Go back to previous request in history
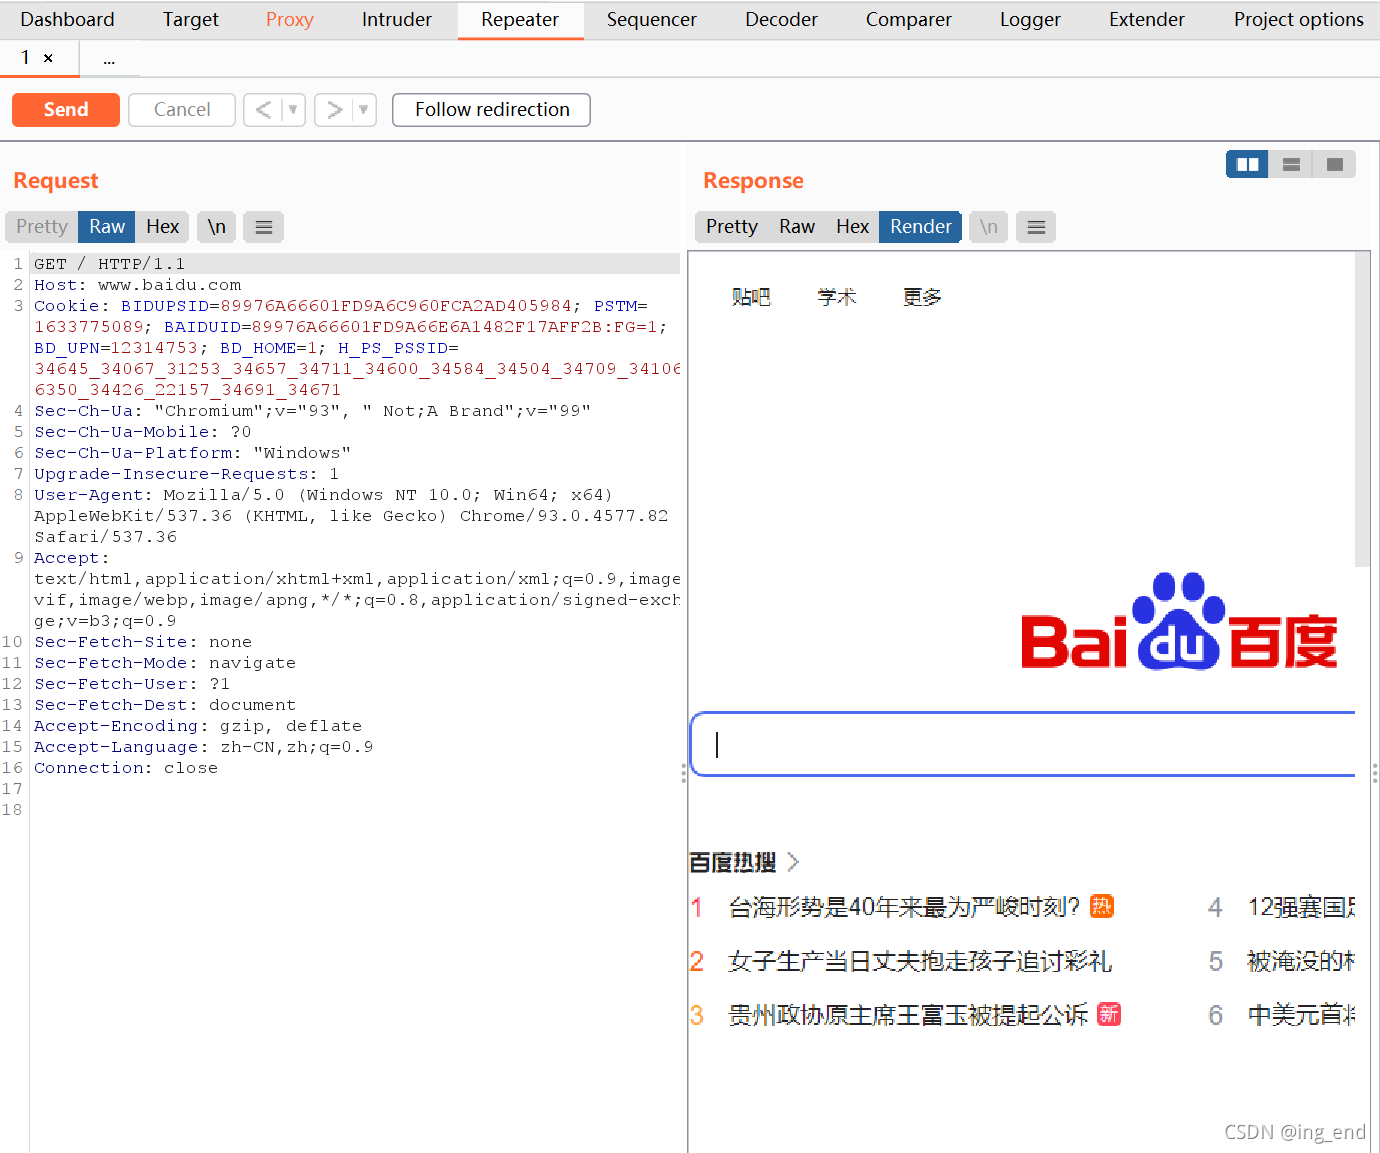Viewport: 1380px width, 1153px height. (x=263, y=110)
